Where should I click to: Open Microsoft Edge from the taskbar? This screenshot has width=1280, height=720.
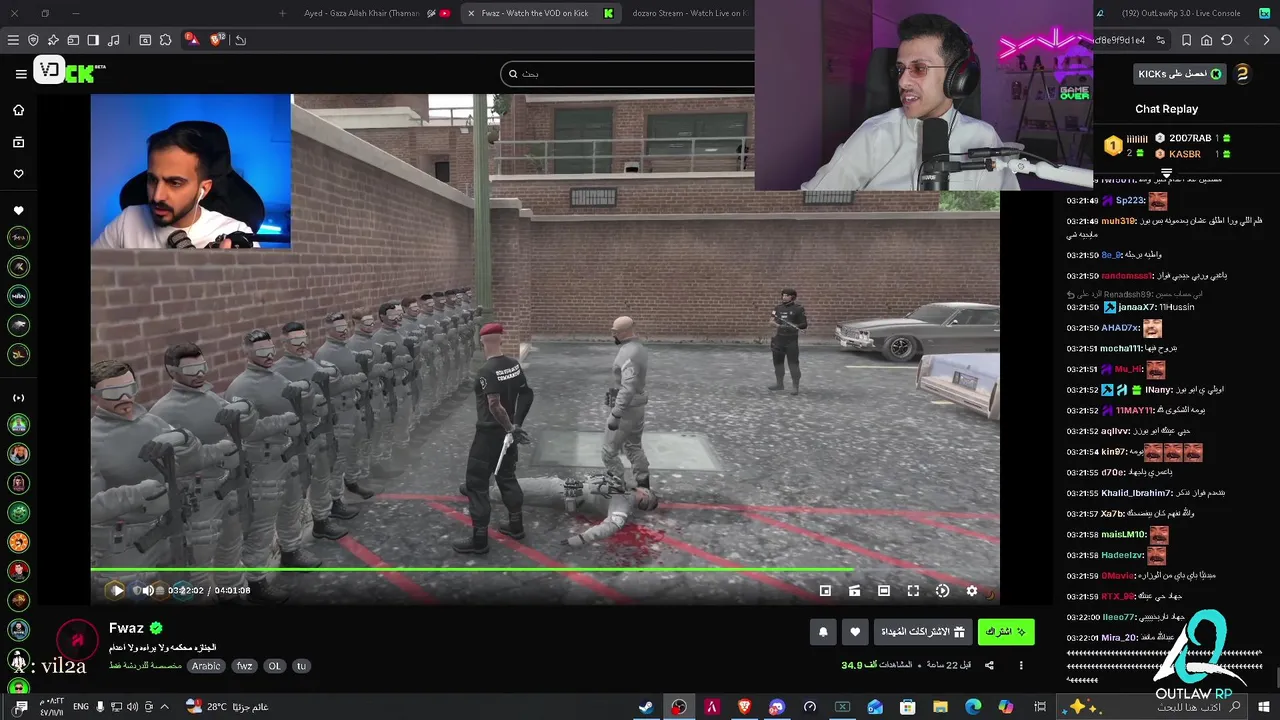coord(973,707)
